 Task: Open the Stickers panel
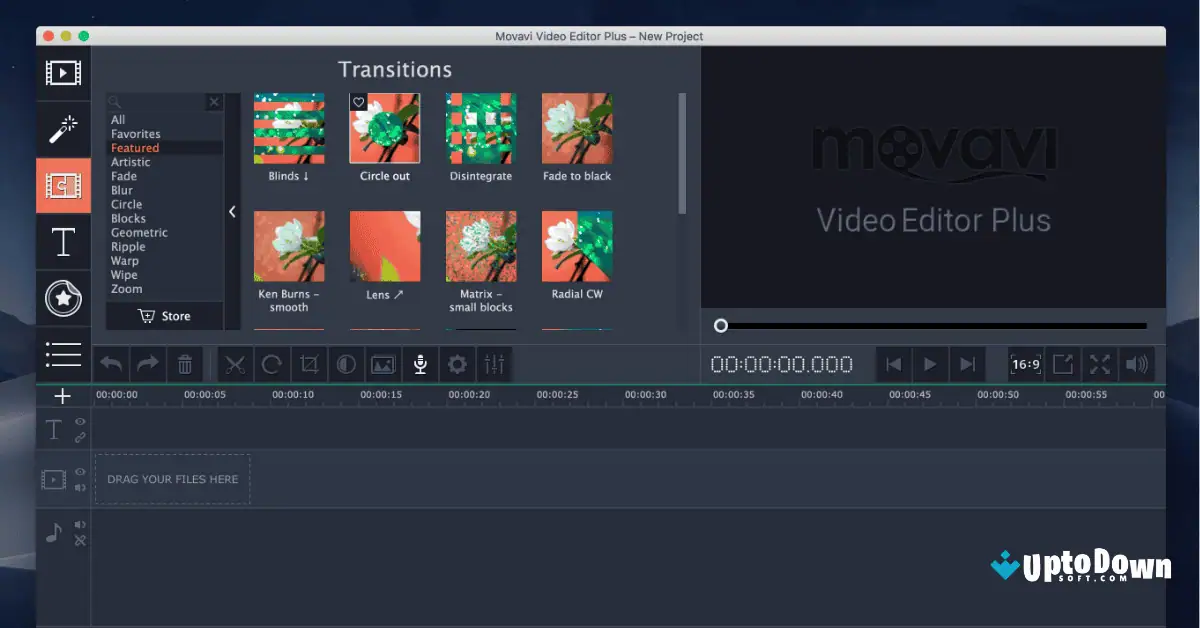click(63, 298)
